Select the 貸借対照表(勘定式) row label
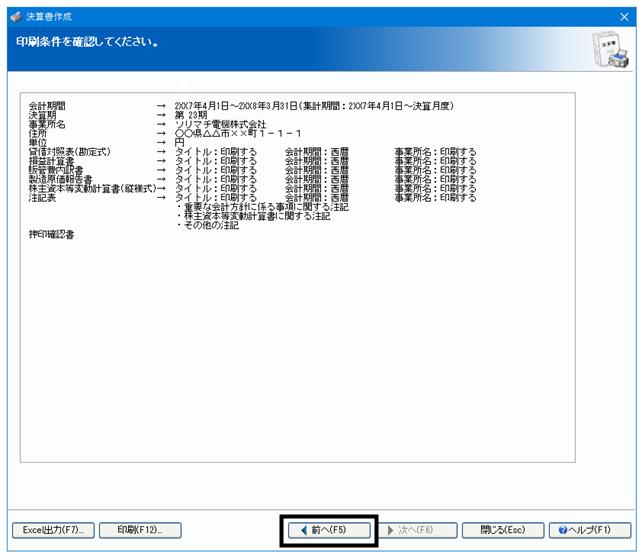The image size is (642, 556). (x=70, y=151)
